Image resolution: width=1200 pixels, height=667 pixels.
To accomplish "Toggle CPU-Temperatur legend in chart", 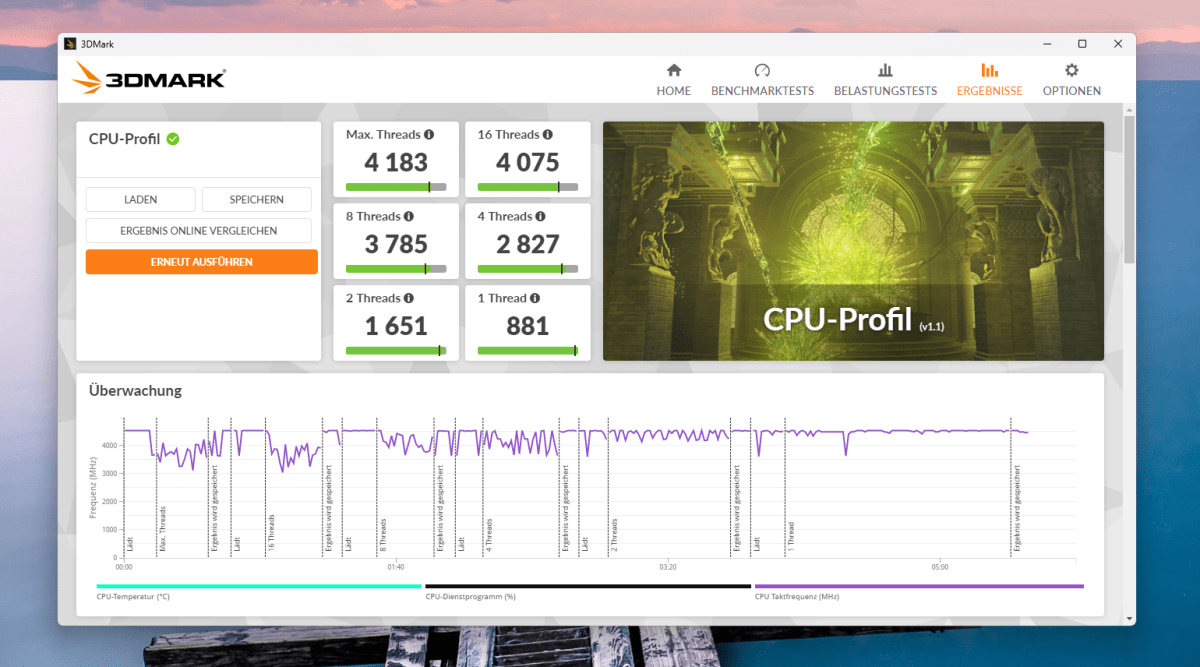I will pyautogui.click(x=259, y=591).
